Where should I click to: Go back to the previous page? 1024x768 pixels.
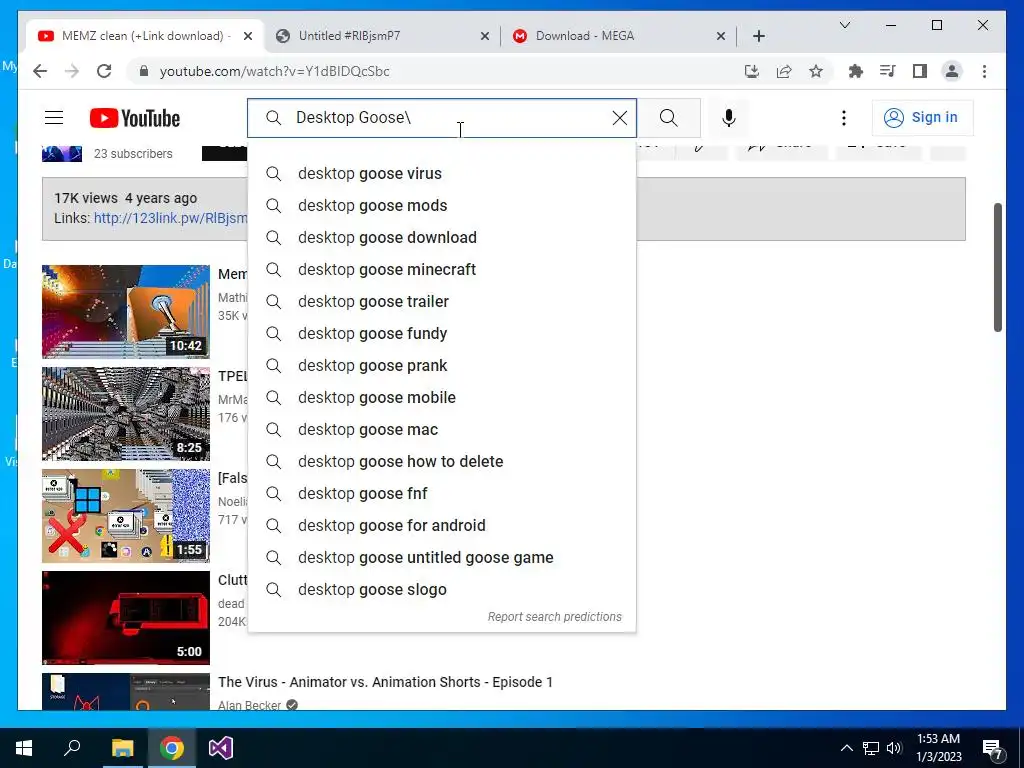[x=40, y=71]
